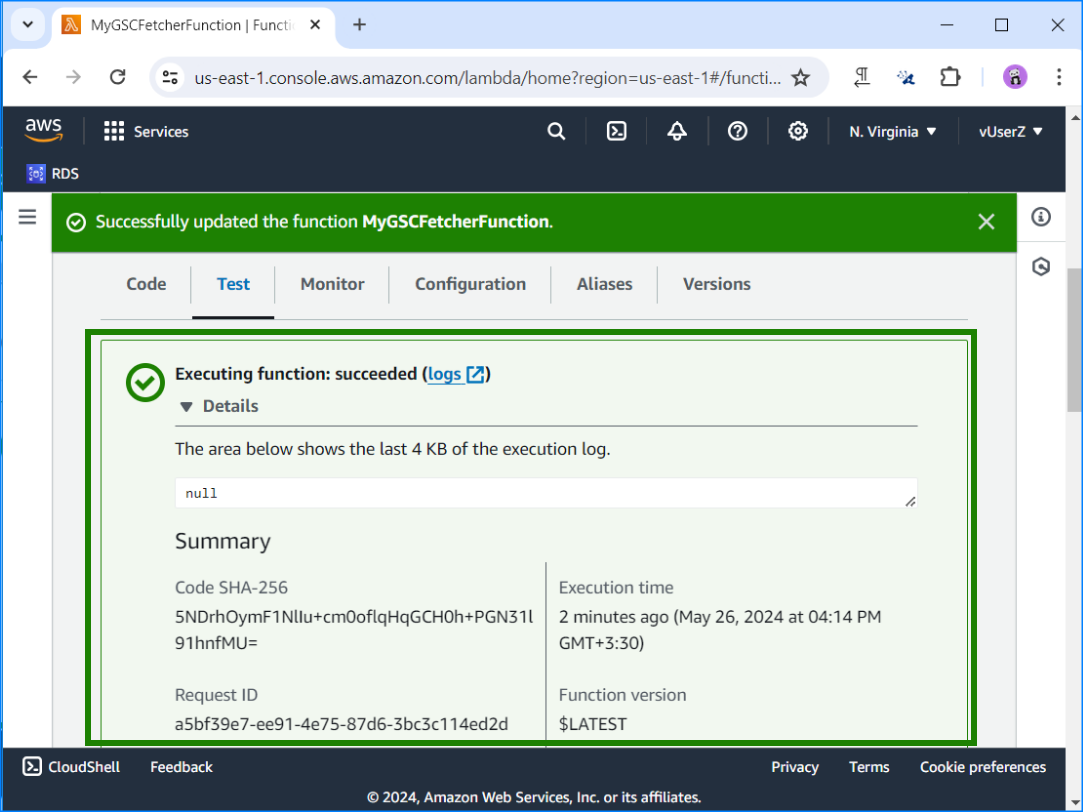This screenshot has height=812, width=1083.
Task: Open the info panel icon on right edge
Action: (x=1040, y=216)
